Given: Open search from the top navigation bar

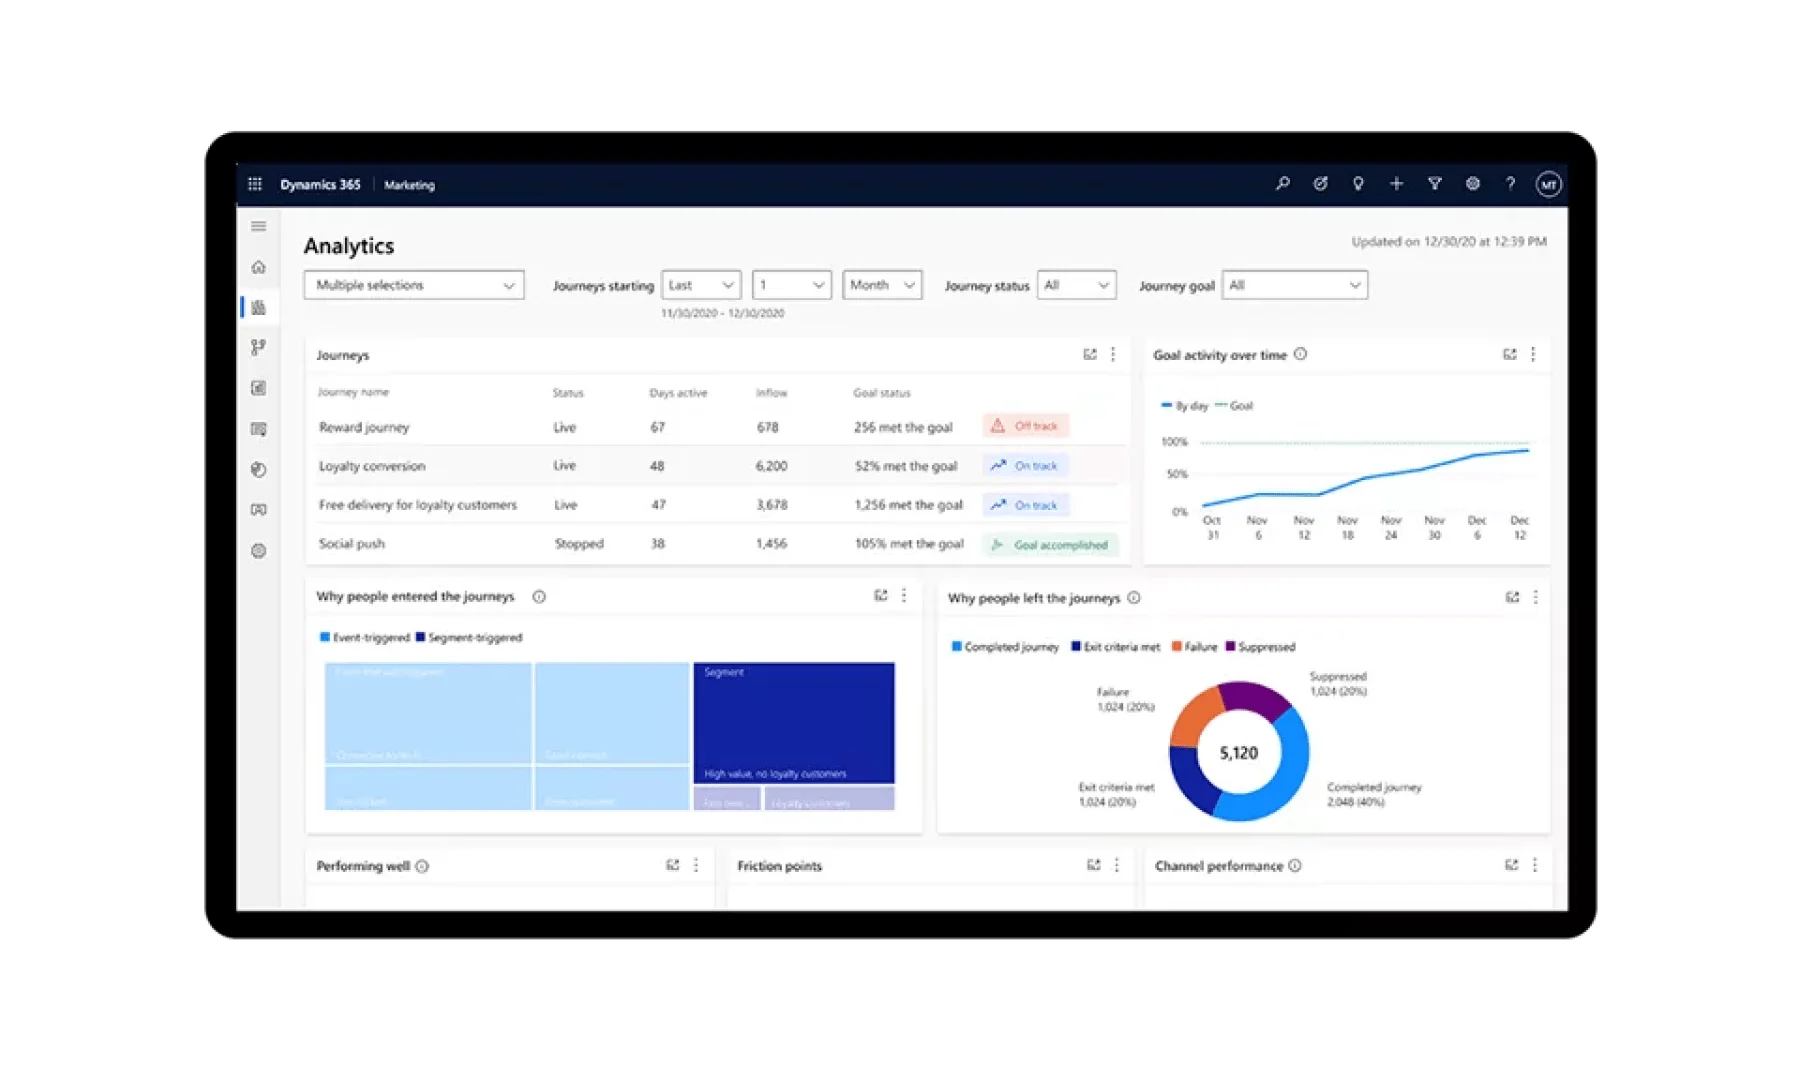Looking at the screenshot, I should (1283, 184).
